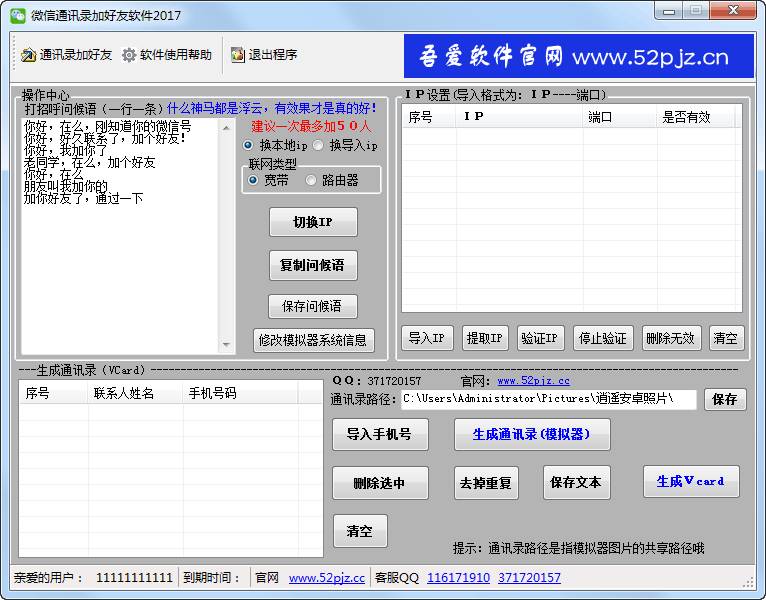766x600 pixels.
Task: Click 导入手机号 button
Action: click(x=380, y=434)
